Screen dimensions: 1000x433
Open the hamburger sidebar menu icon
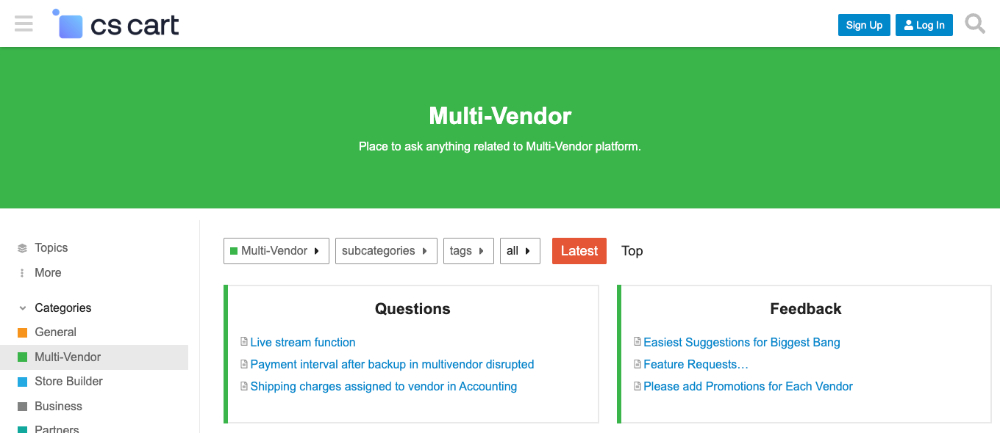tap(24, 24)
